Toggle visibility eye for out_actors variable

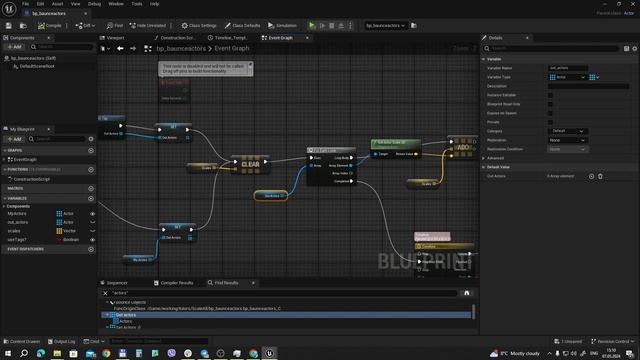point(92,222)
